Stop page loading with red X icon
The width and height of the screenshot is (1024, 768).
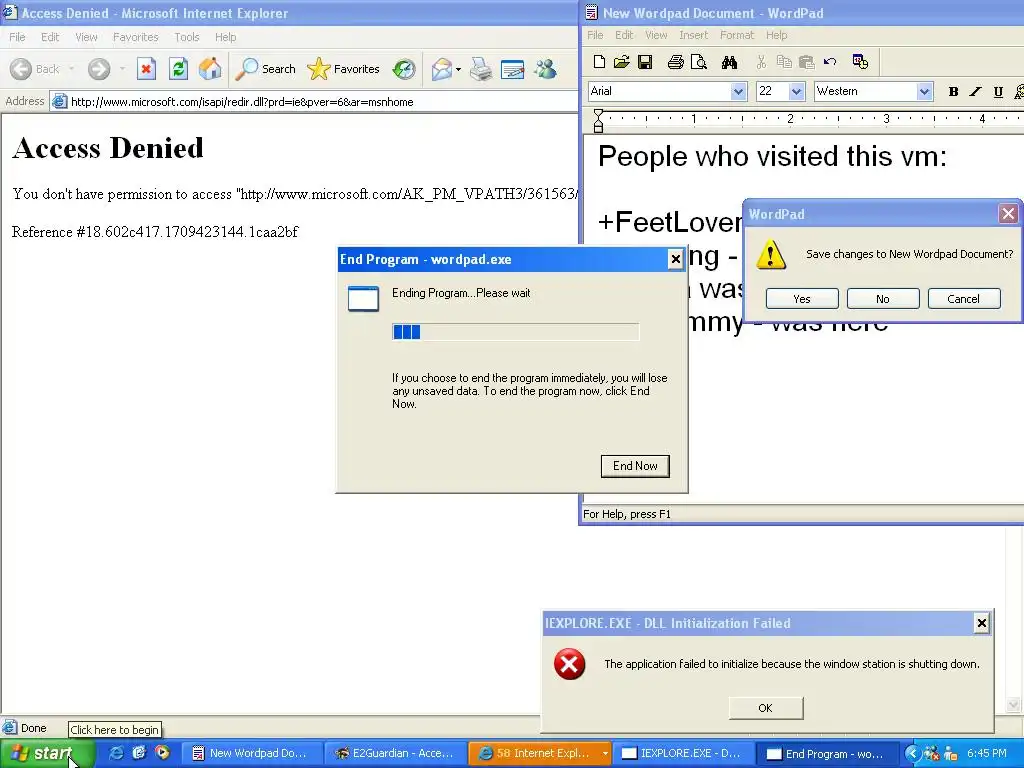click(x=146, y=69)
